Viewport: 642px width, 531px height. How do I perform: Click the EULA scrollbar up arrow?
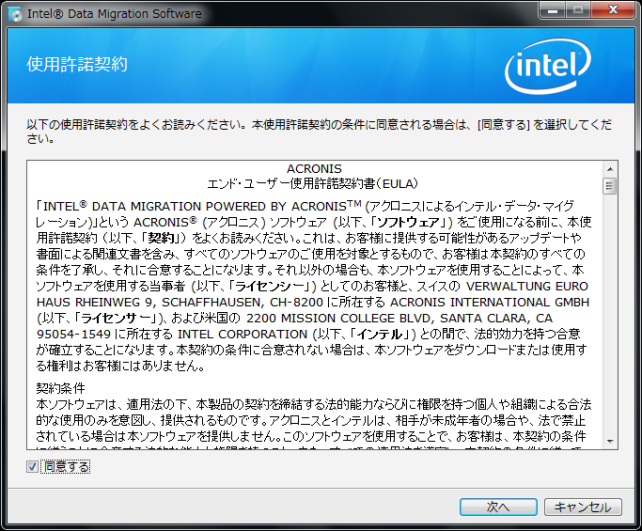pyautogui.click(x=610, y=169)
